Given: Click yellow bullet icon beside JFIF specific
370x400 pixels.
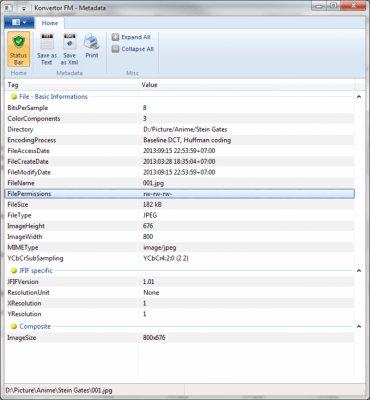Looking at the screenshot, I should 14,271.
